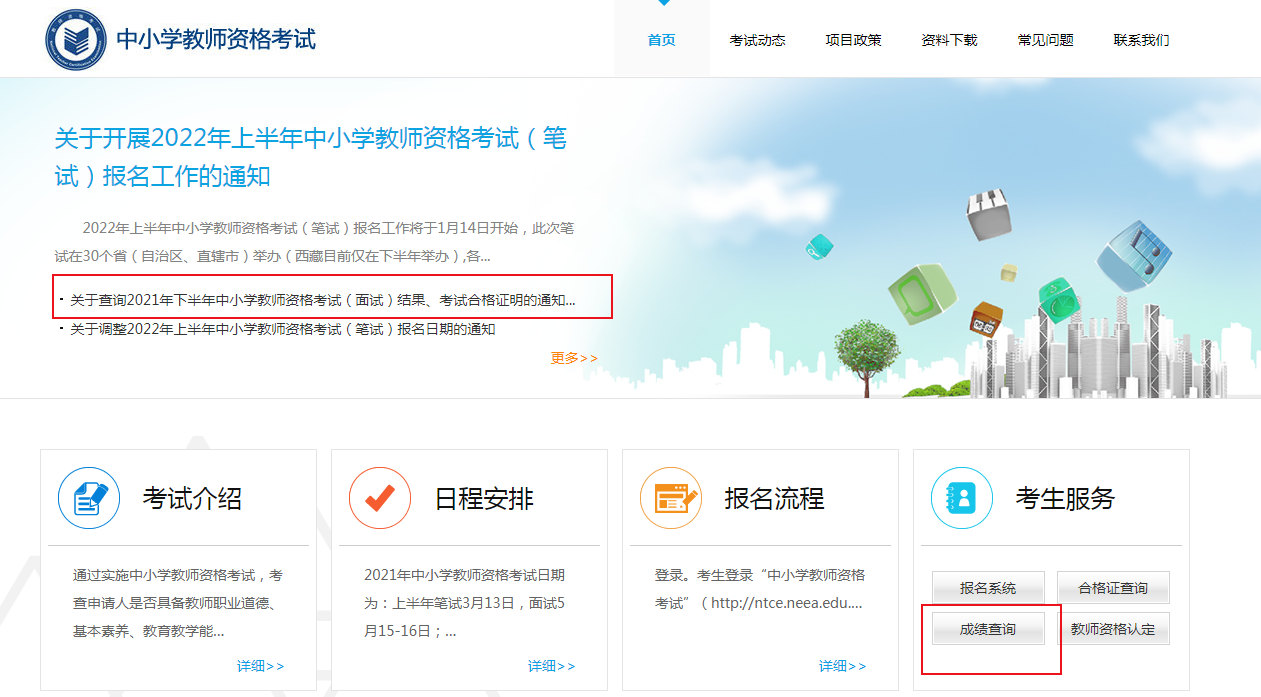Open the 首页 navigation tab

click(661, 40)
